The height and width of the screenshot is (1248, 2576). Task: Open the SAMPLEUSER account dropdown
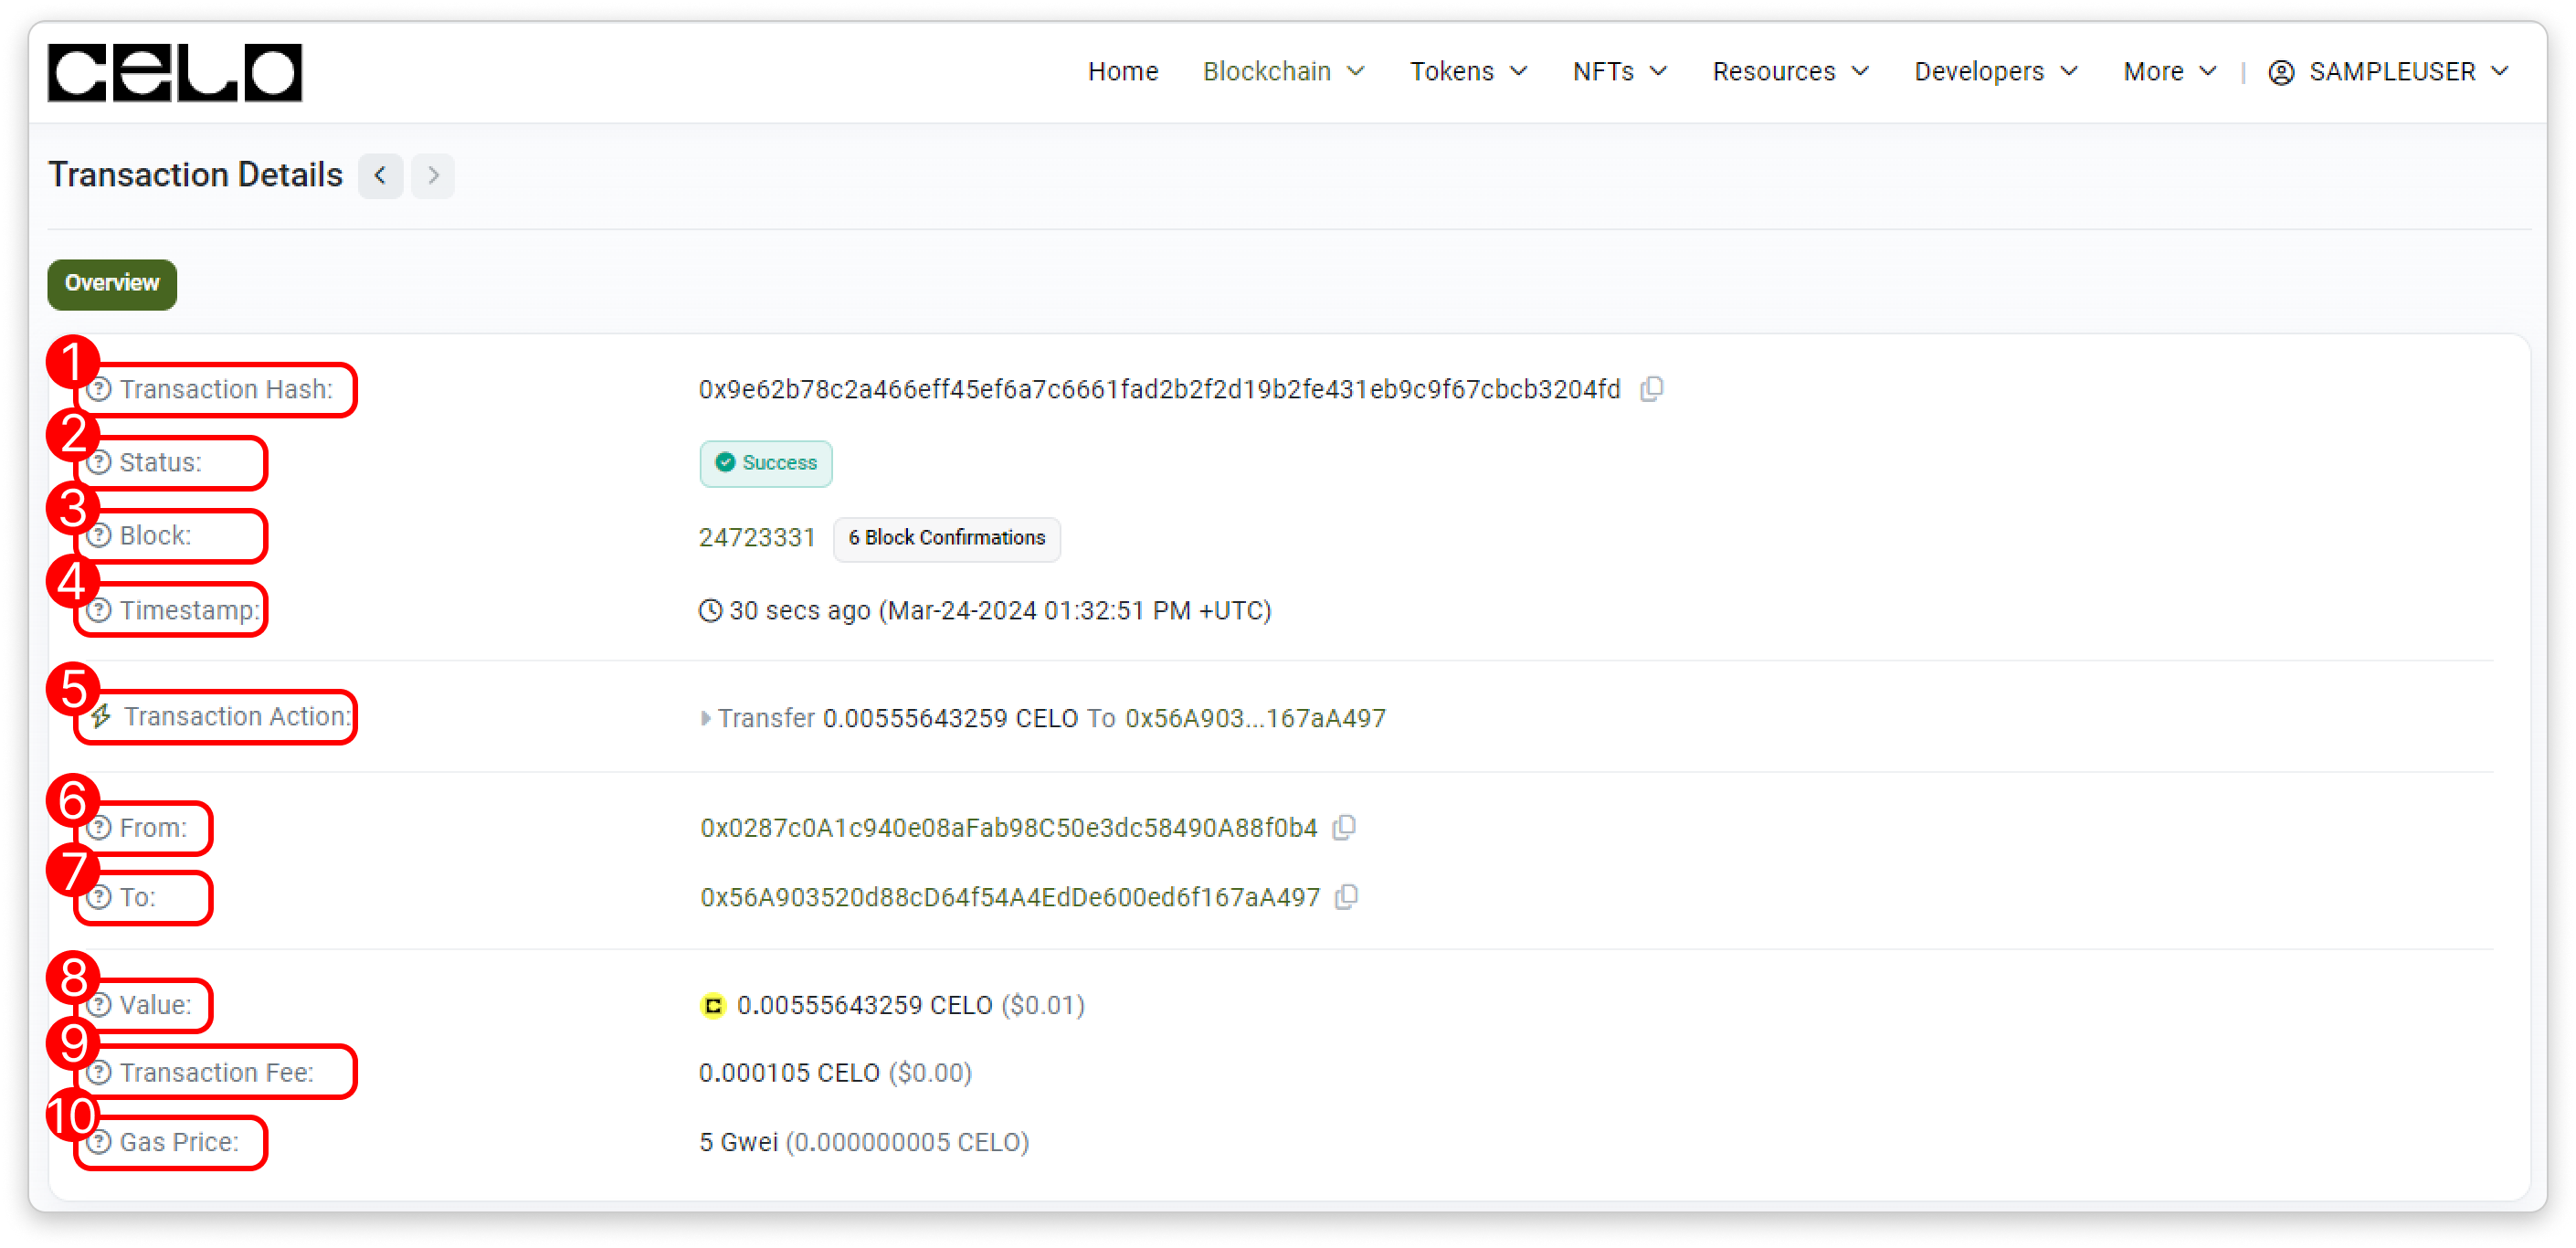tap(2388, 72)
